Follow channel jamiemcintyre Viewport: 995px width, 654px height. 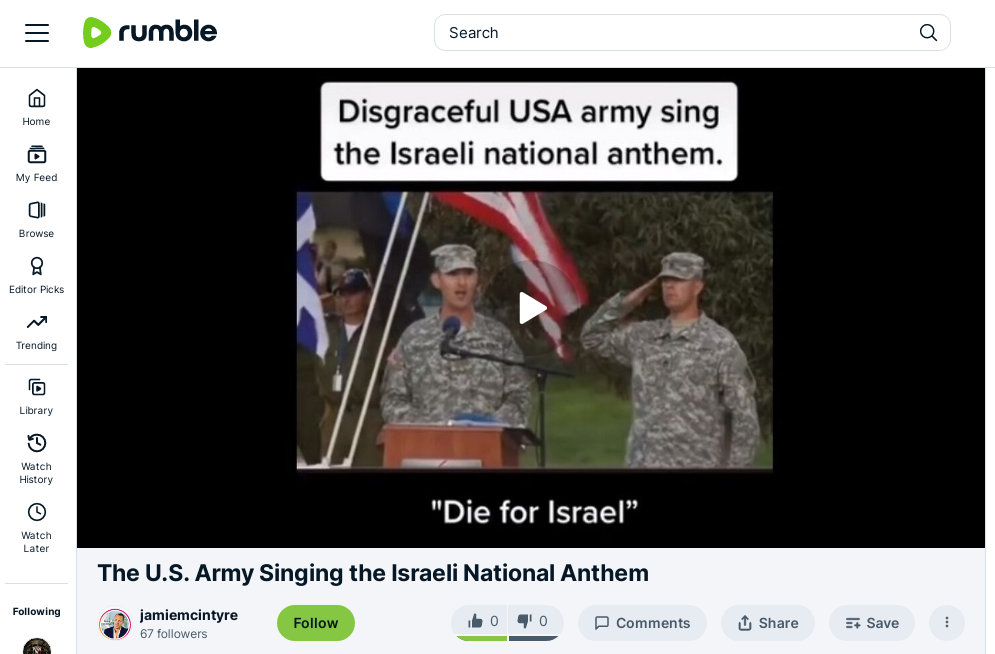click(x=315, y=622)
